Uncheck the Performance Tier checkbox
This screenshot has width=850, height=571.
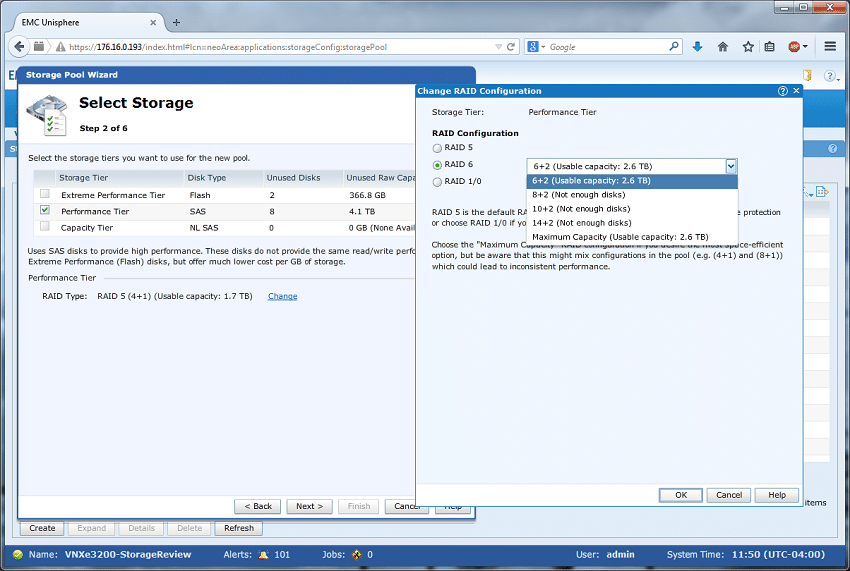click(45, 210)
